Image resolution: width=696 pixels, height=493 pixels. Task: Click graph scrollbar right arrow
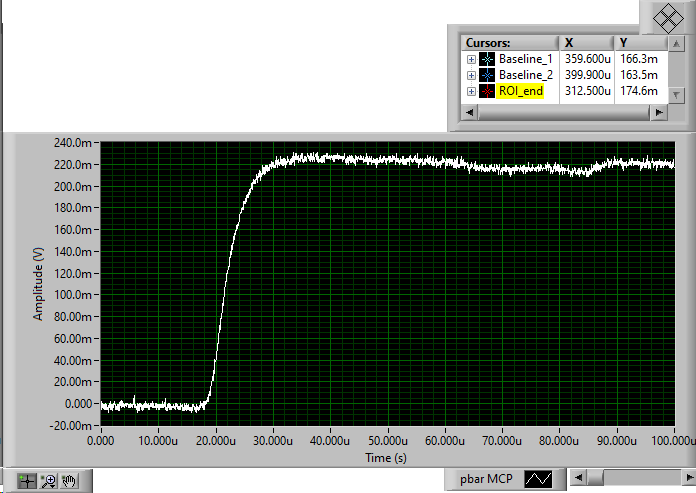tap(689, 477)
